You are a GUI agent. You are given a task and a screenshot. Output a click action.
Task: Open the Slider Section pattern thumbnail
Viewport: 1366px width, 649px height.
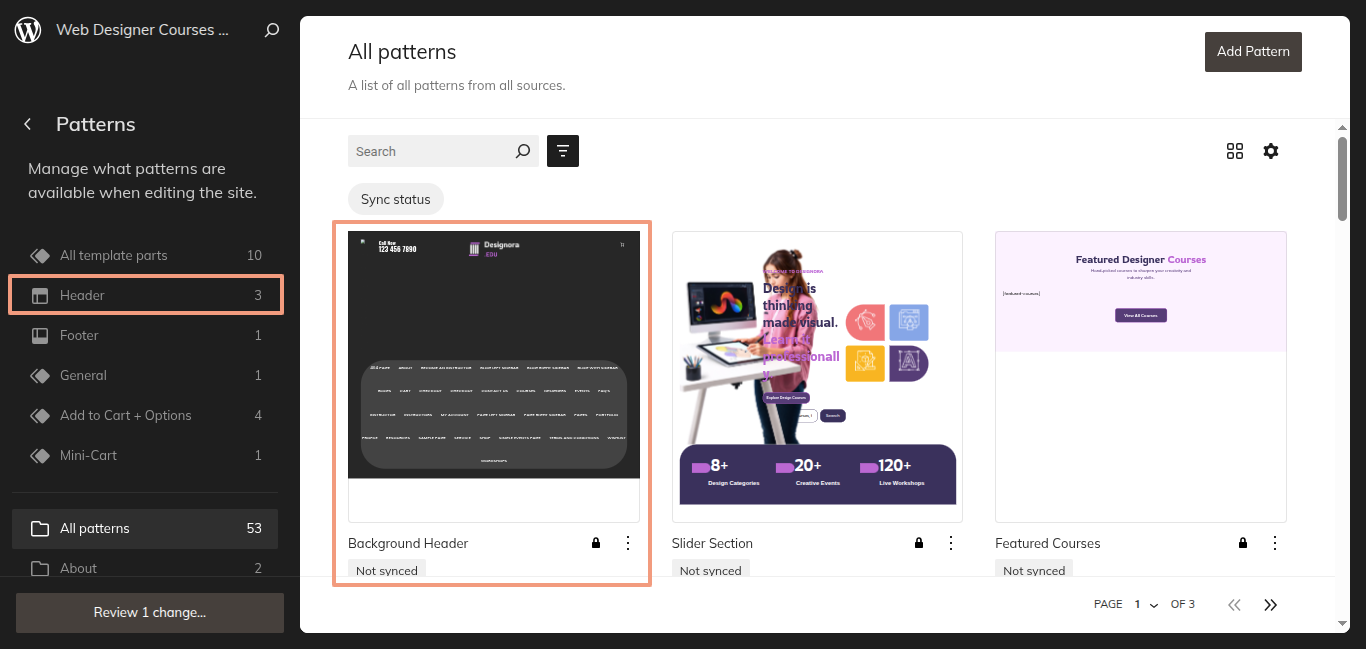pyautogui.click(x=817, y=376)
